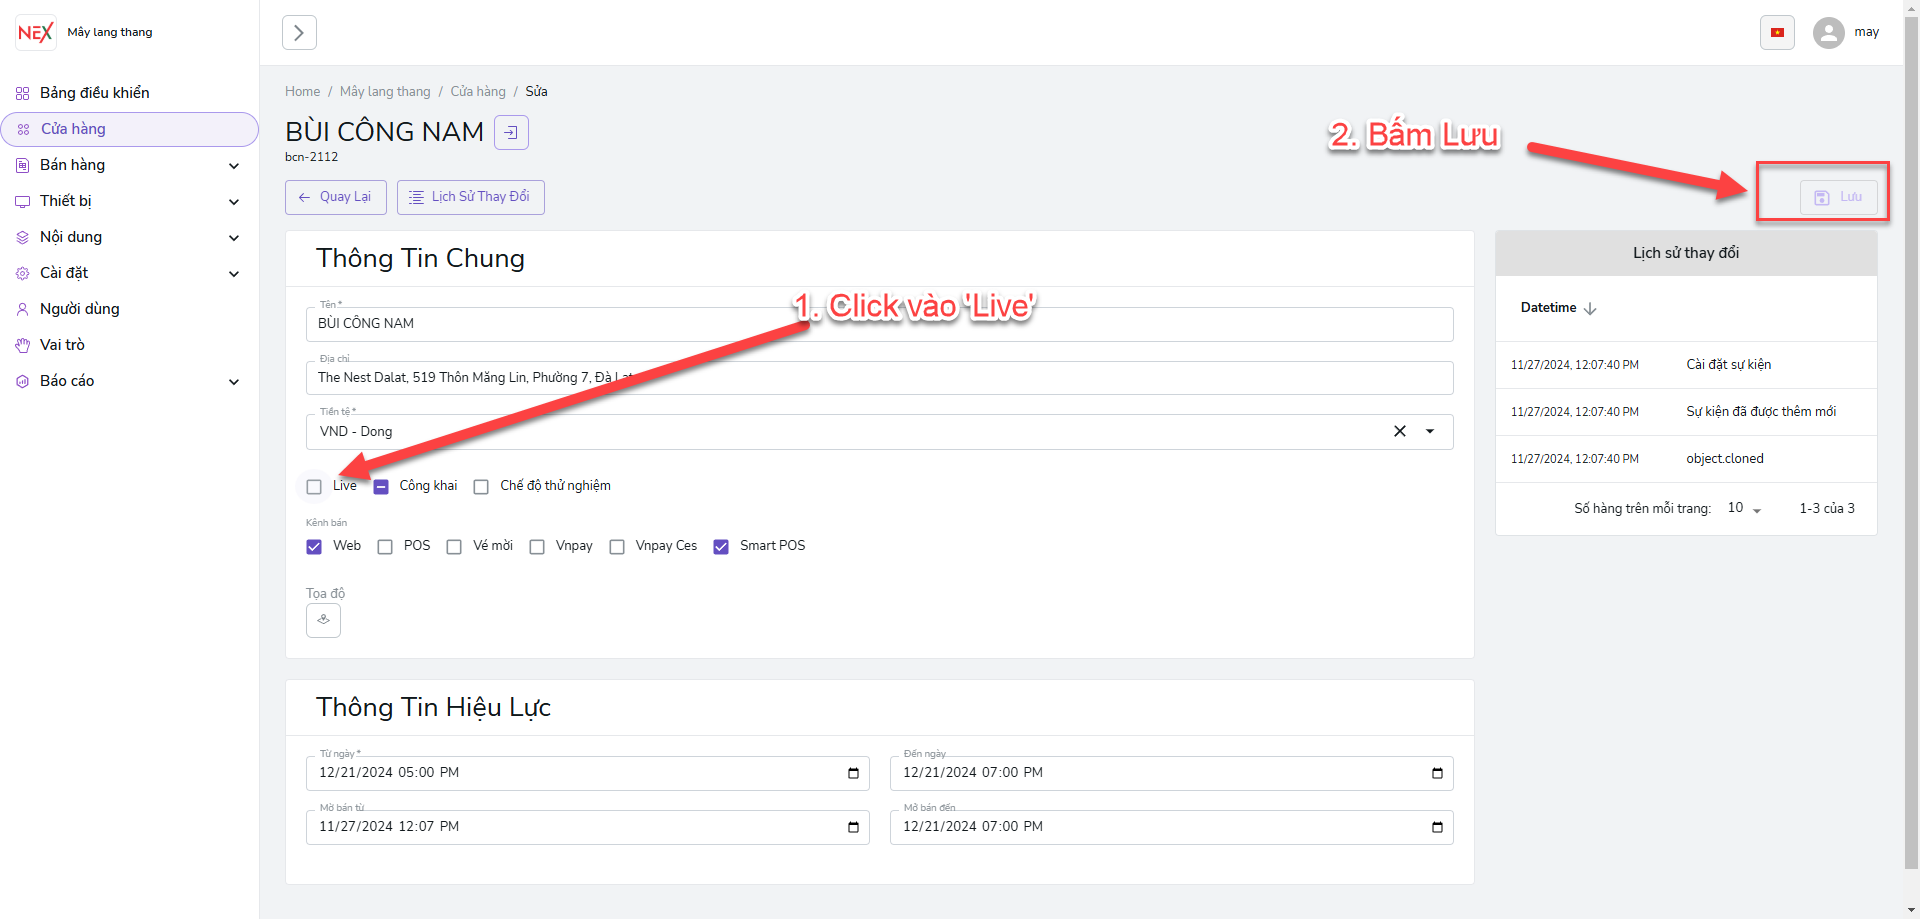
Task: Toggle the Chế độ thử nghiệm checkbox
Action: 481,487
